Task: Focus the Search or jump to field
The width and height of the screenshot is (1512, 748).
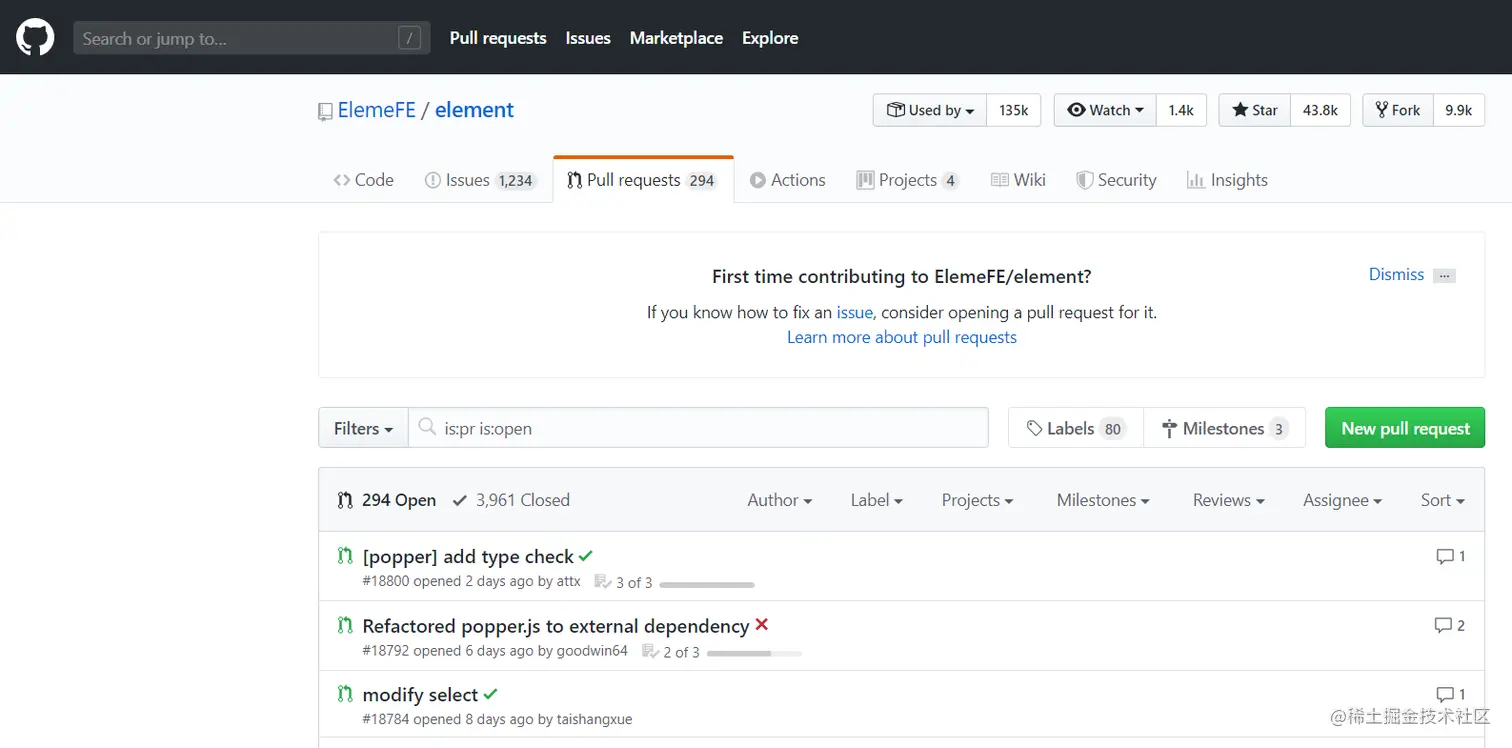Action: point(252,39)
